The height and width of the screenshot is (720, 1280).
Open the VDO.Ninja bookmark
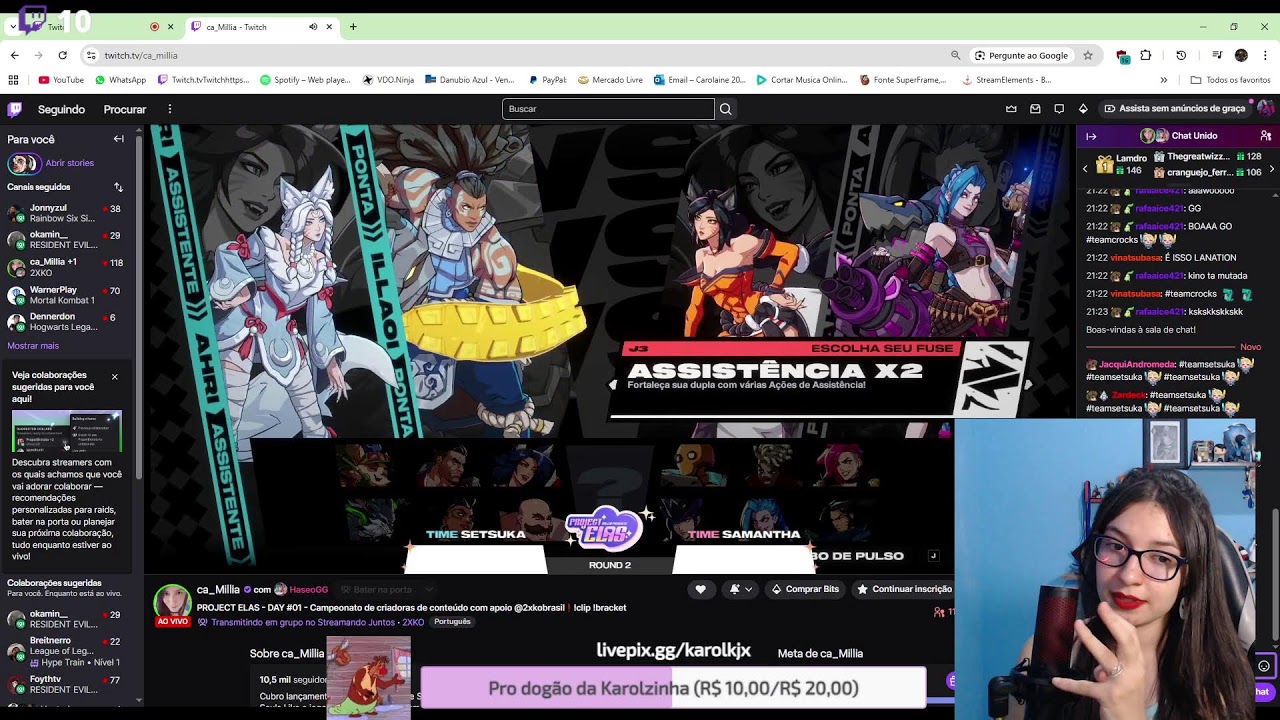(388, 80)
